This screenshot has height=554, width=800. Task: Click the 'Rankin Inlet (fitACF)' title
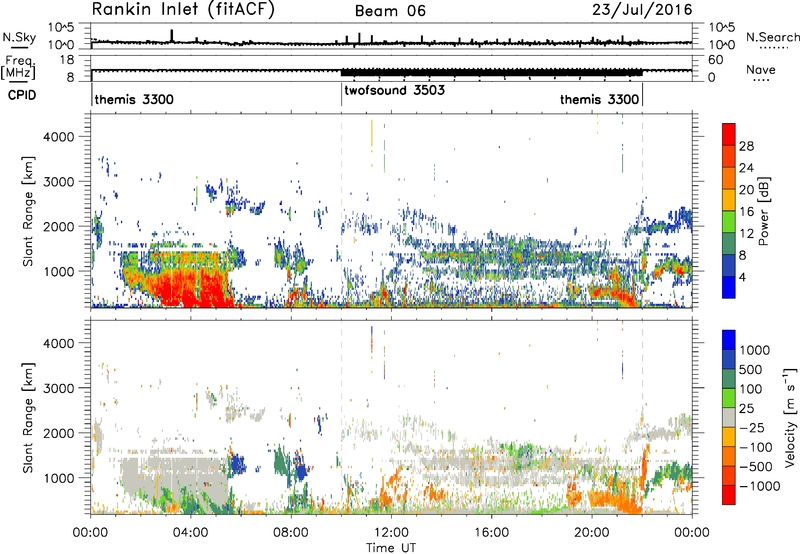click(x=183, y=9)
